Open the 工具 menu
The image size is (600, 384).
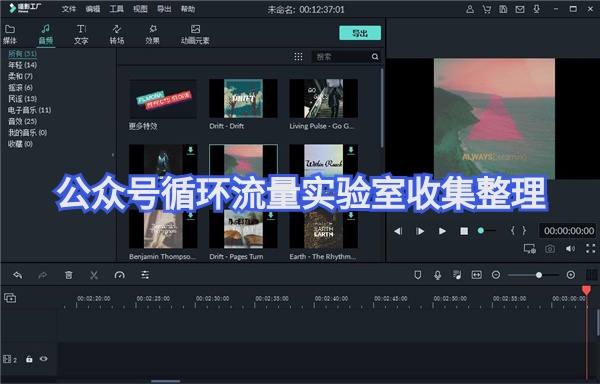pyautogui.click(x=116, y=9)
